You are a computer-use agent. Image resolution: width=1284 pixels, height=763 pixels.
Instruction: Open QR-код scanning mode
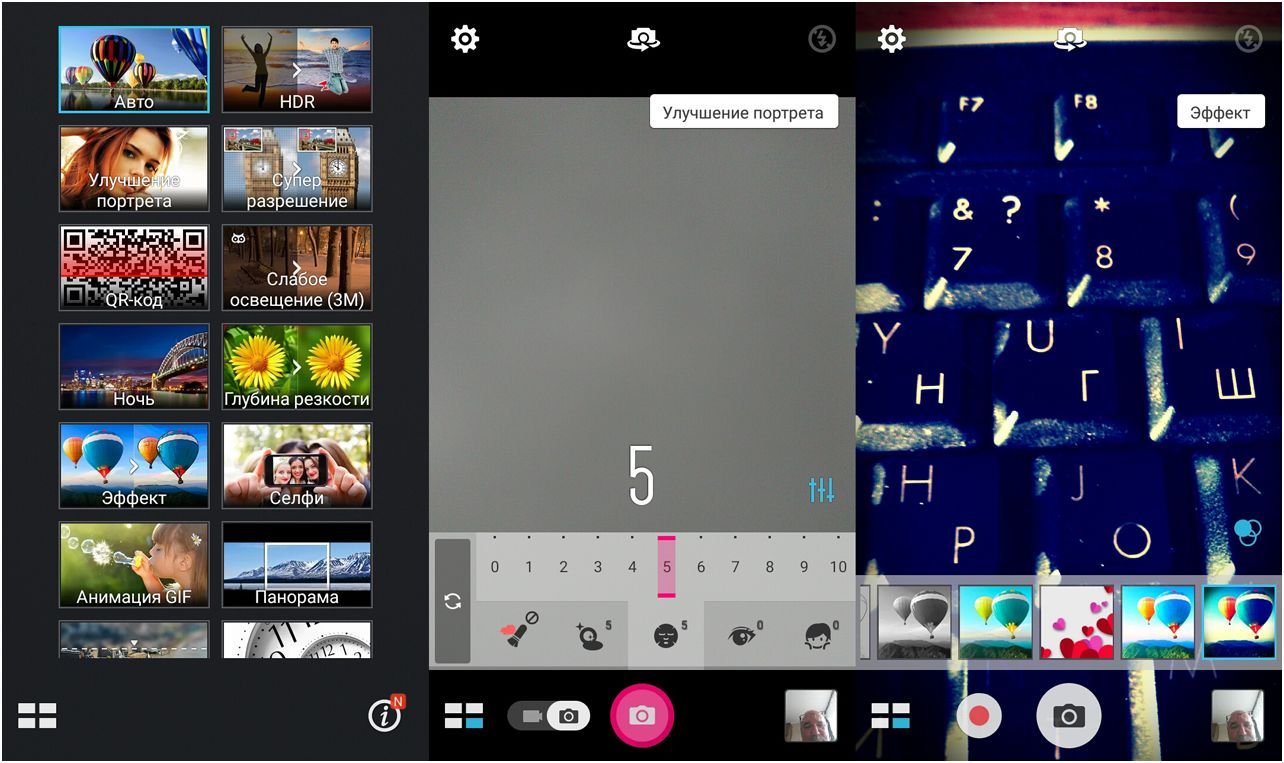click(x=134, y=267)
